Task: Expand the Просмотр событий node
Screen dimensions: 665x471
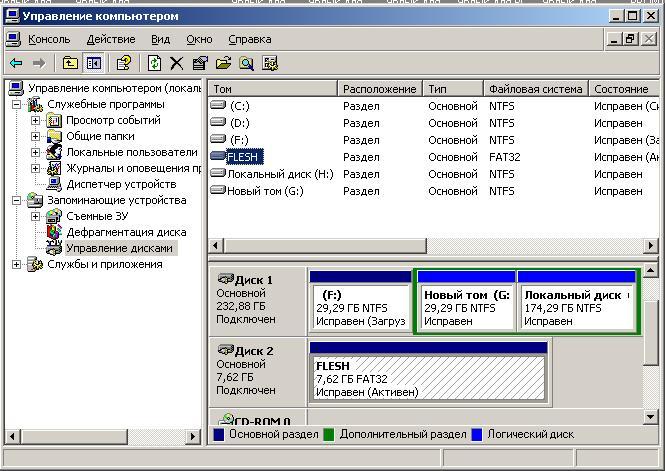Action: click(36, 120)
